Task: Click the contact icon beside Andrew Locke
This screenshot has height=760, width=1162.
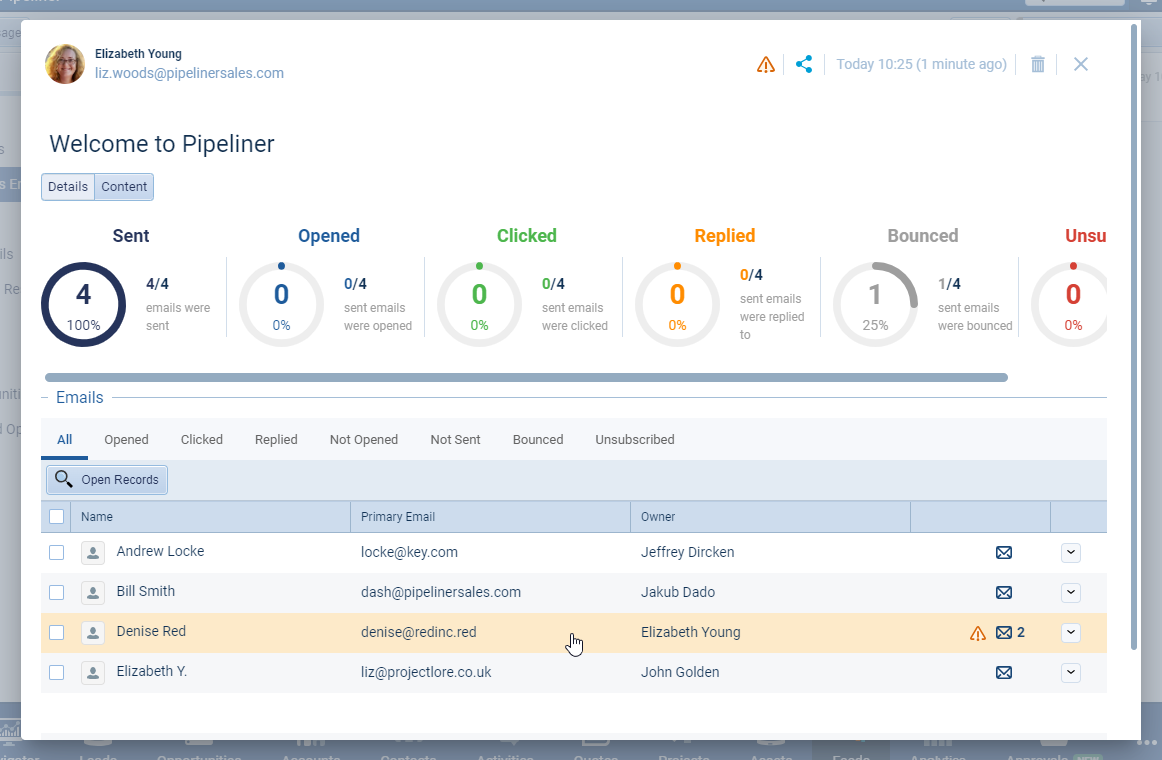Action: click(x=93, y=553)
